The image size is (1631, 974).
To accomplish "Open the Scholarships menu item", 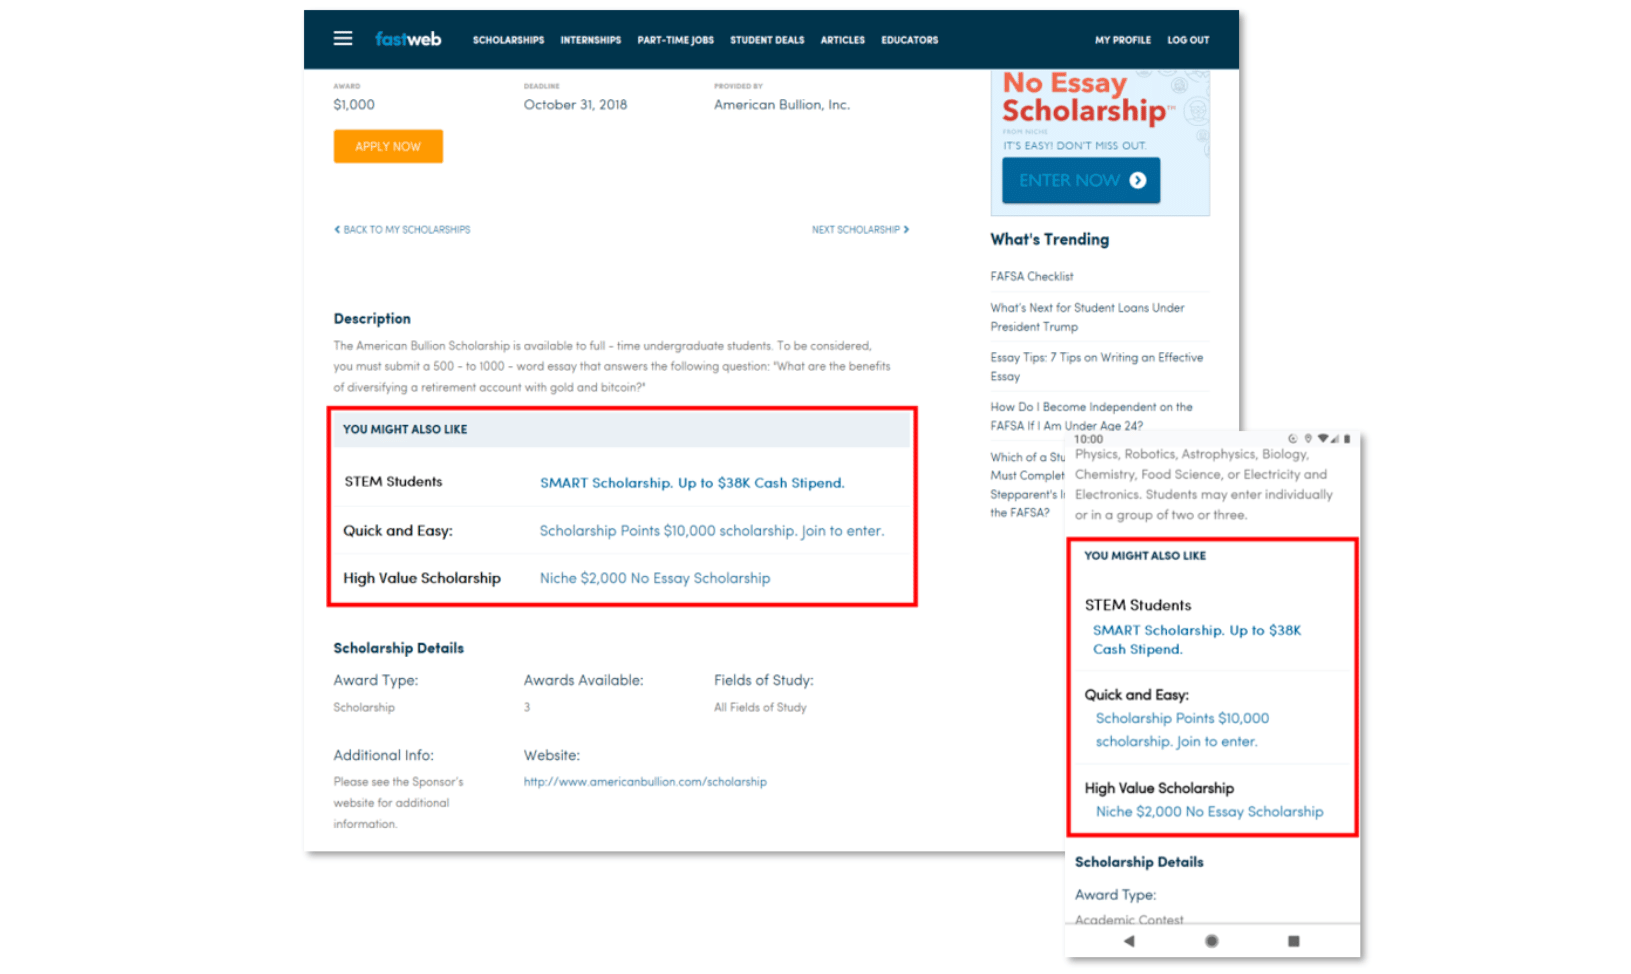I will point(508,40).
